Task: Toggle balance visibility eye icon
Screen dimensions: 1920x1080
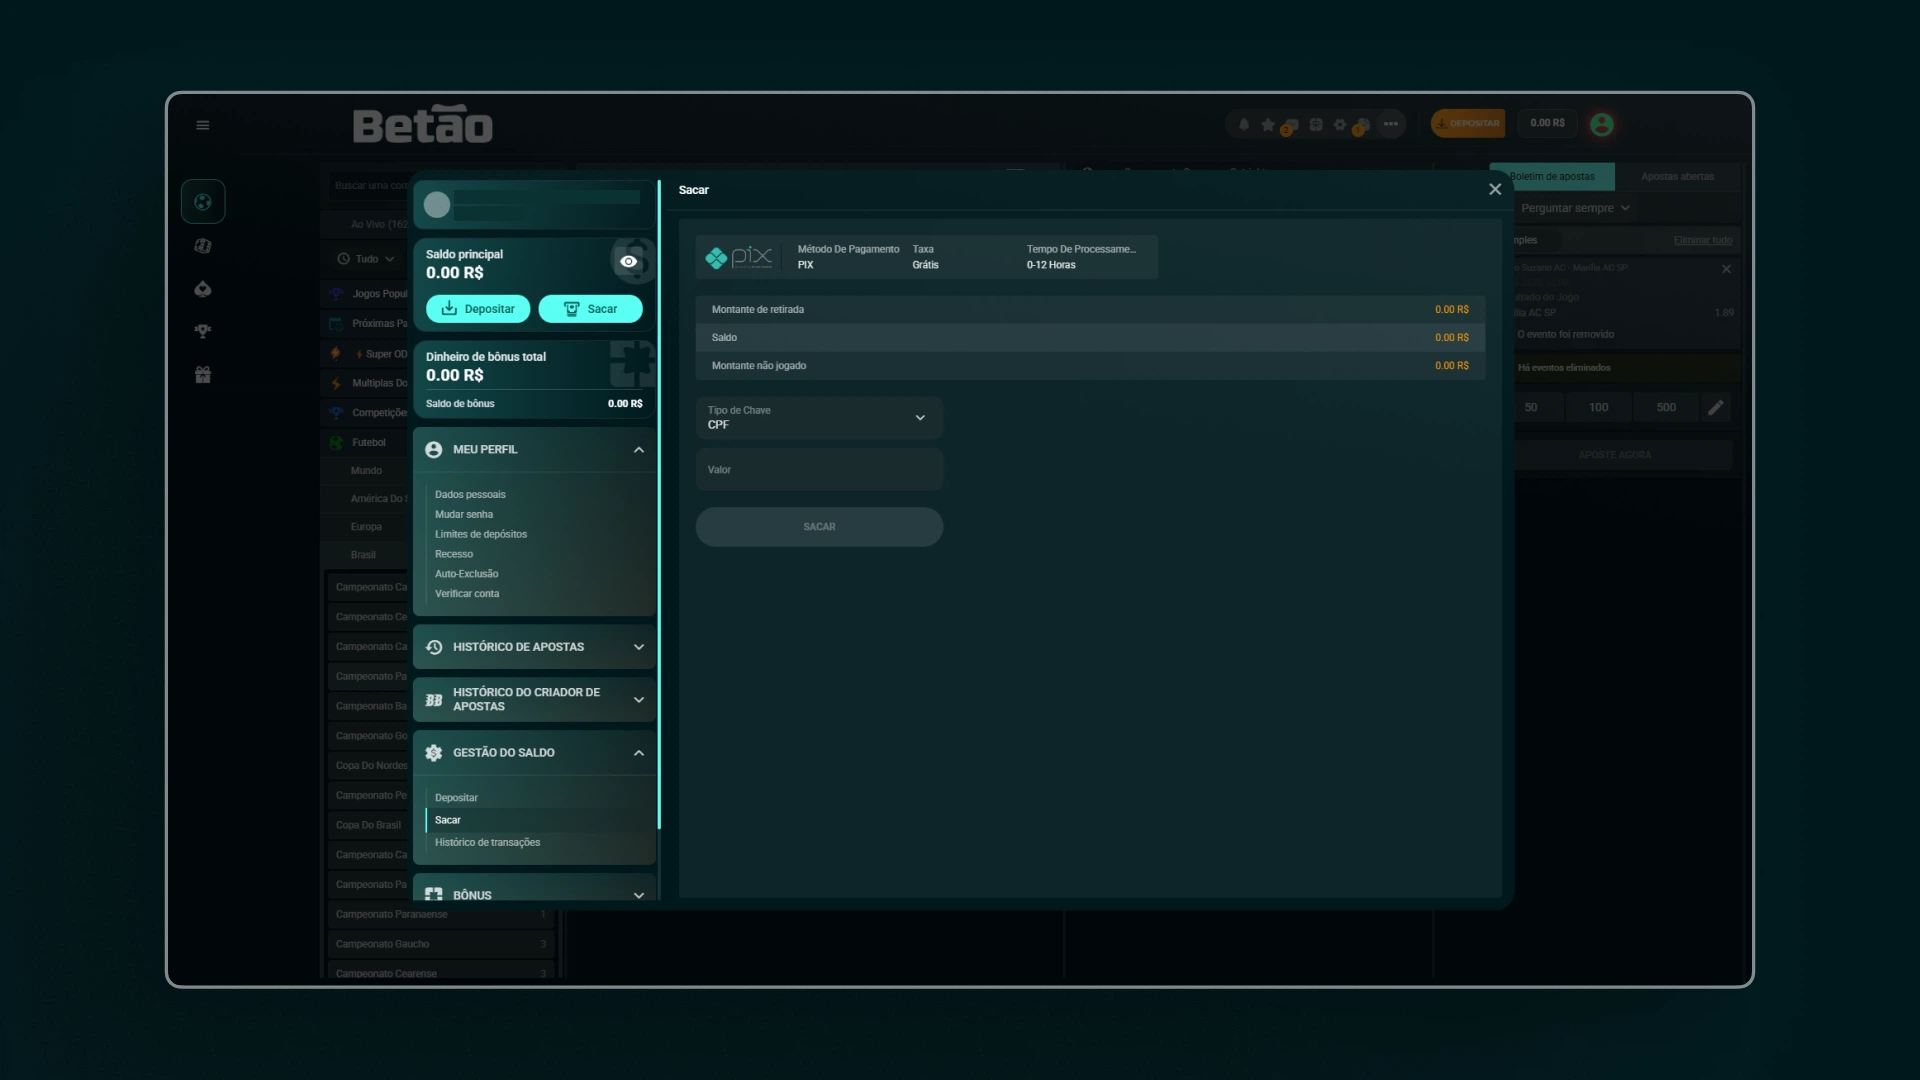Action: click(628, 261)
